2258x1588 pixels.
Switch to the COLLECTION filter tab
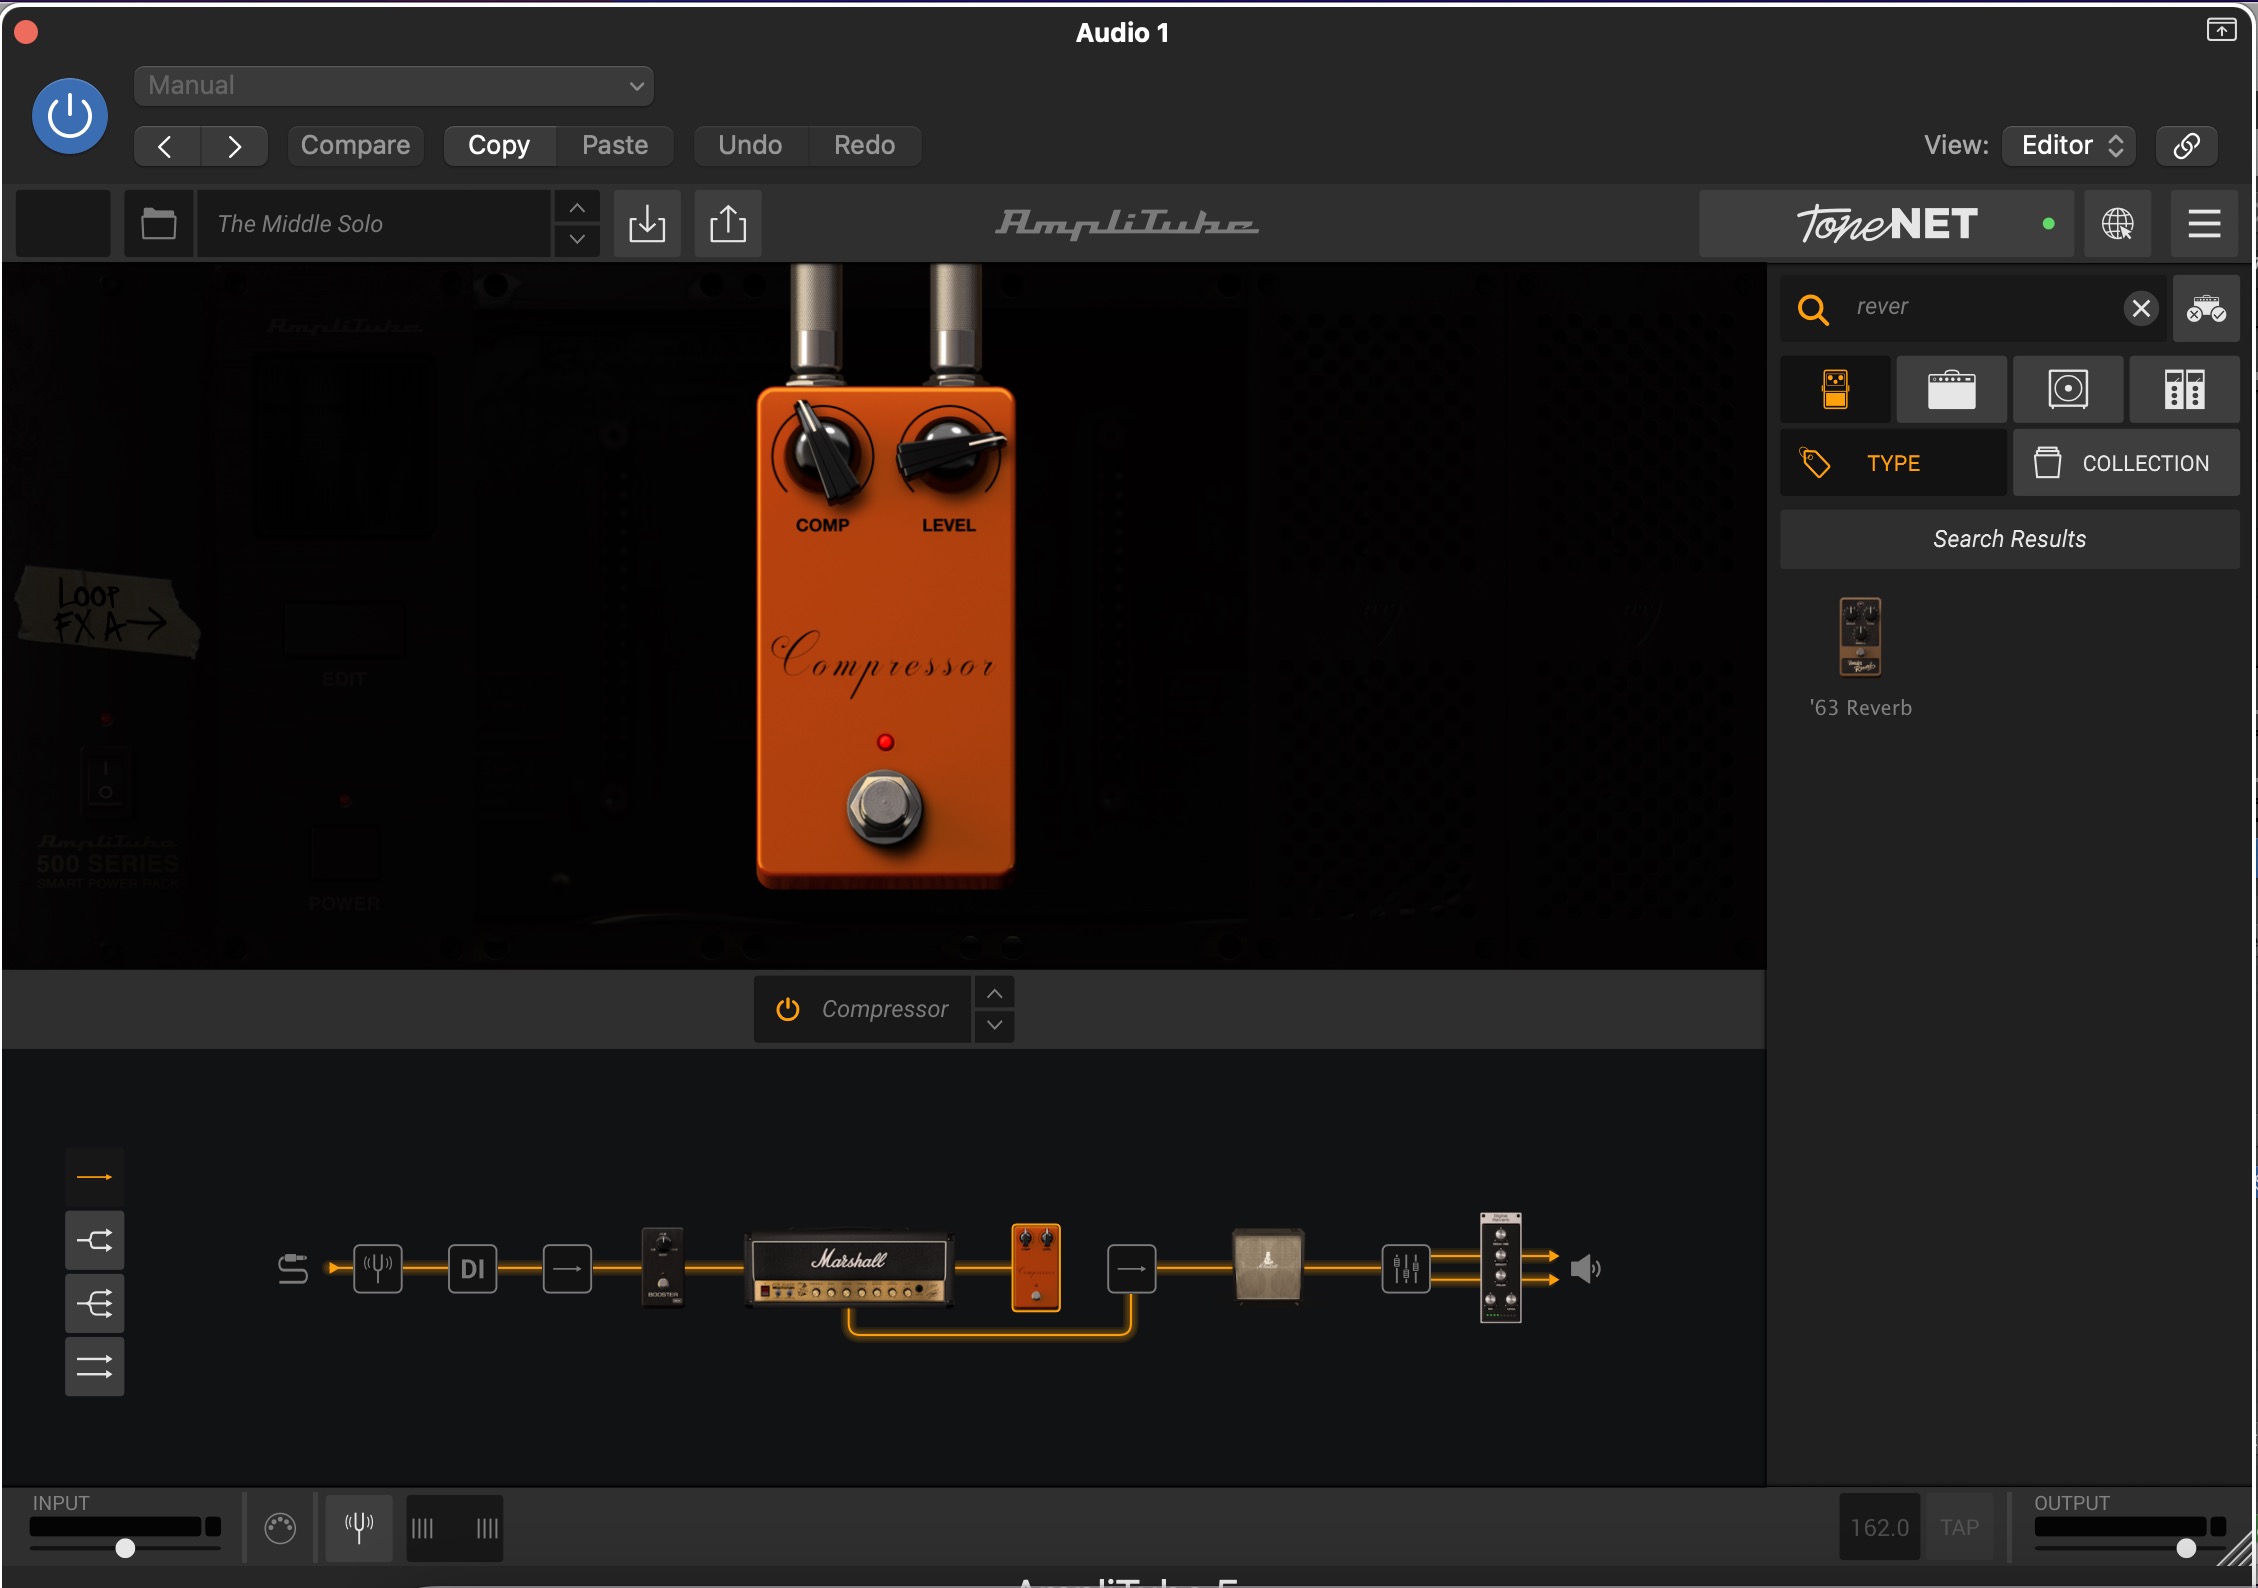click(2126, 463)
